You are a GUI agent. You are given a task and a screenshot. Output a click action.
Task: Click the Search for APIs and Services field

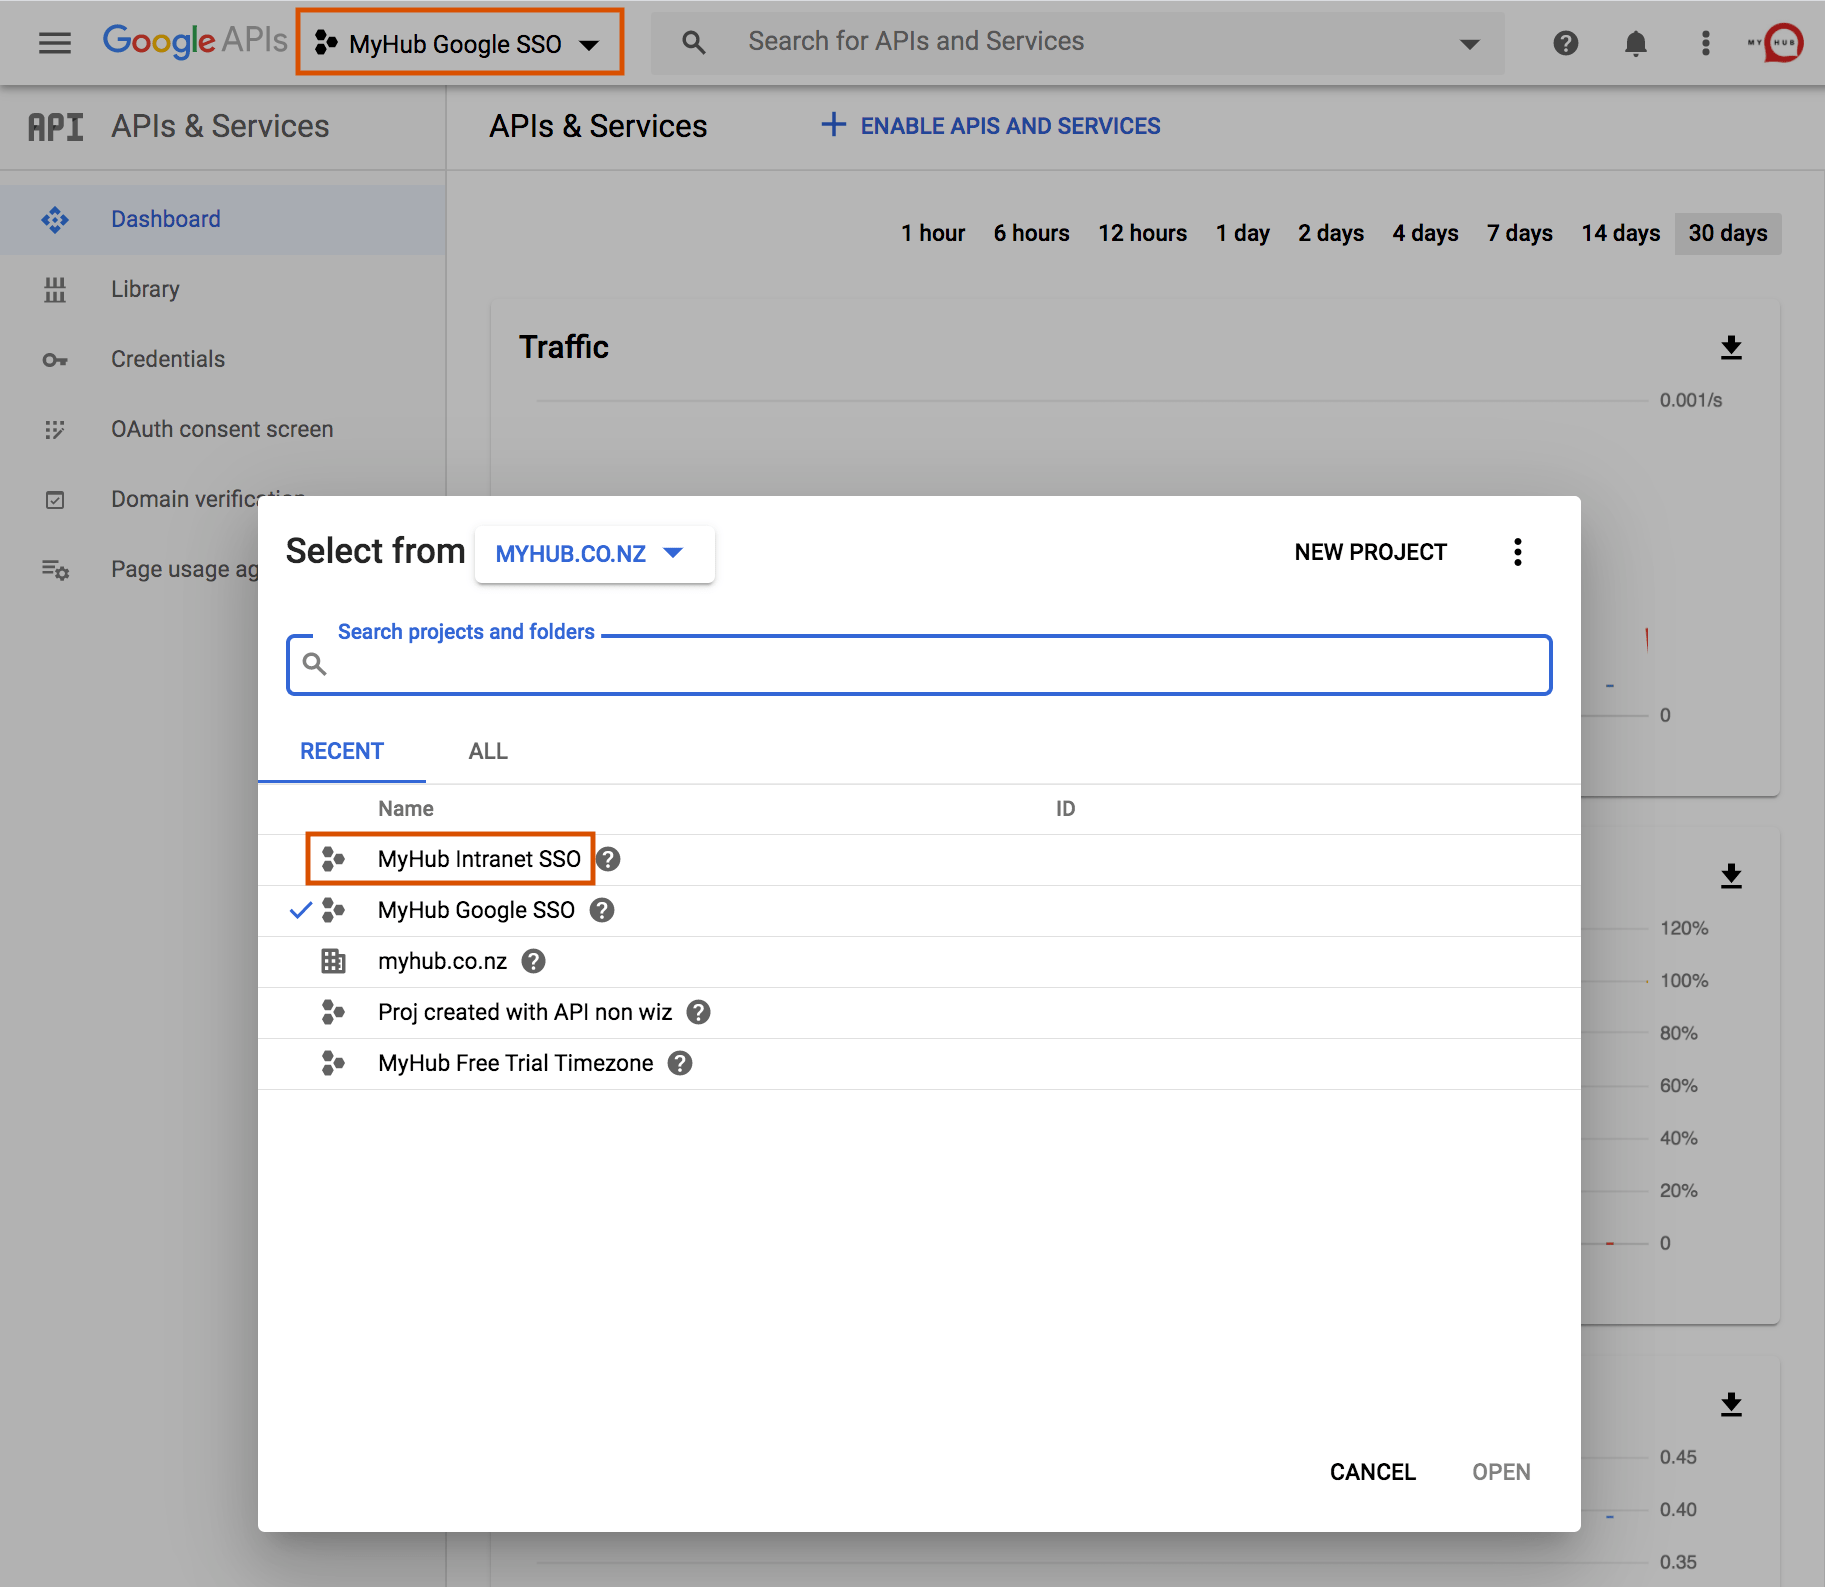(x=1078, y=43)
